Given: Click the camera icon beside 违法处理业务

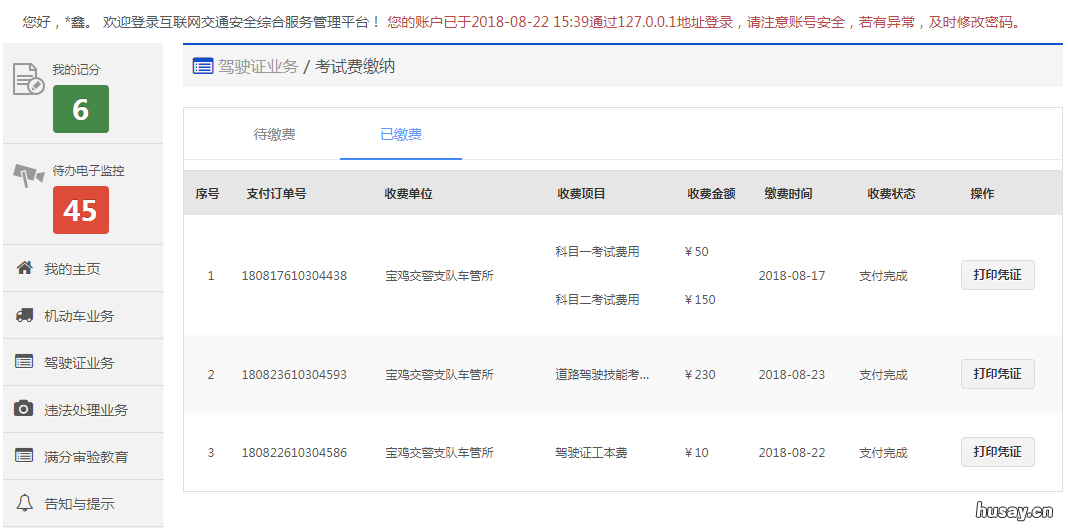Looking at the screenshot, I should (25, 409).
